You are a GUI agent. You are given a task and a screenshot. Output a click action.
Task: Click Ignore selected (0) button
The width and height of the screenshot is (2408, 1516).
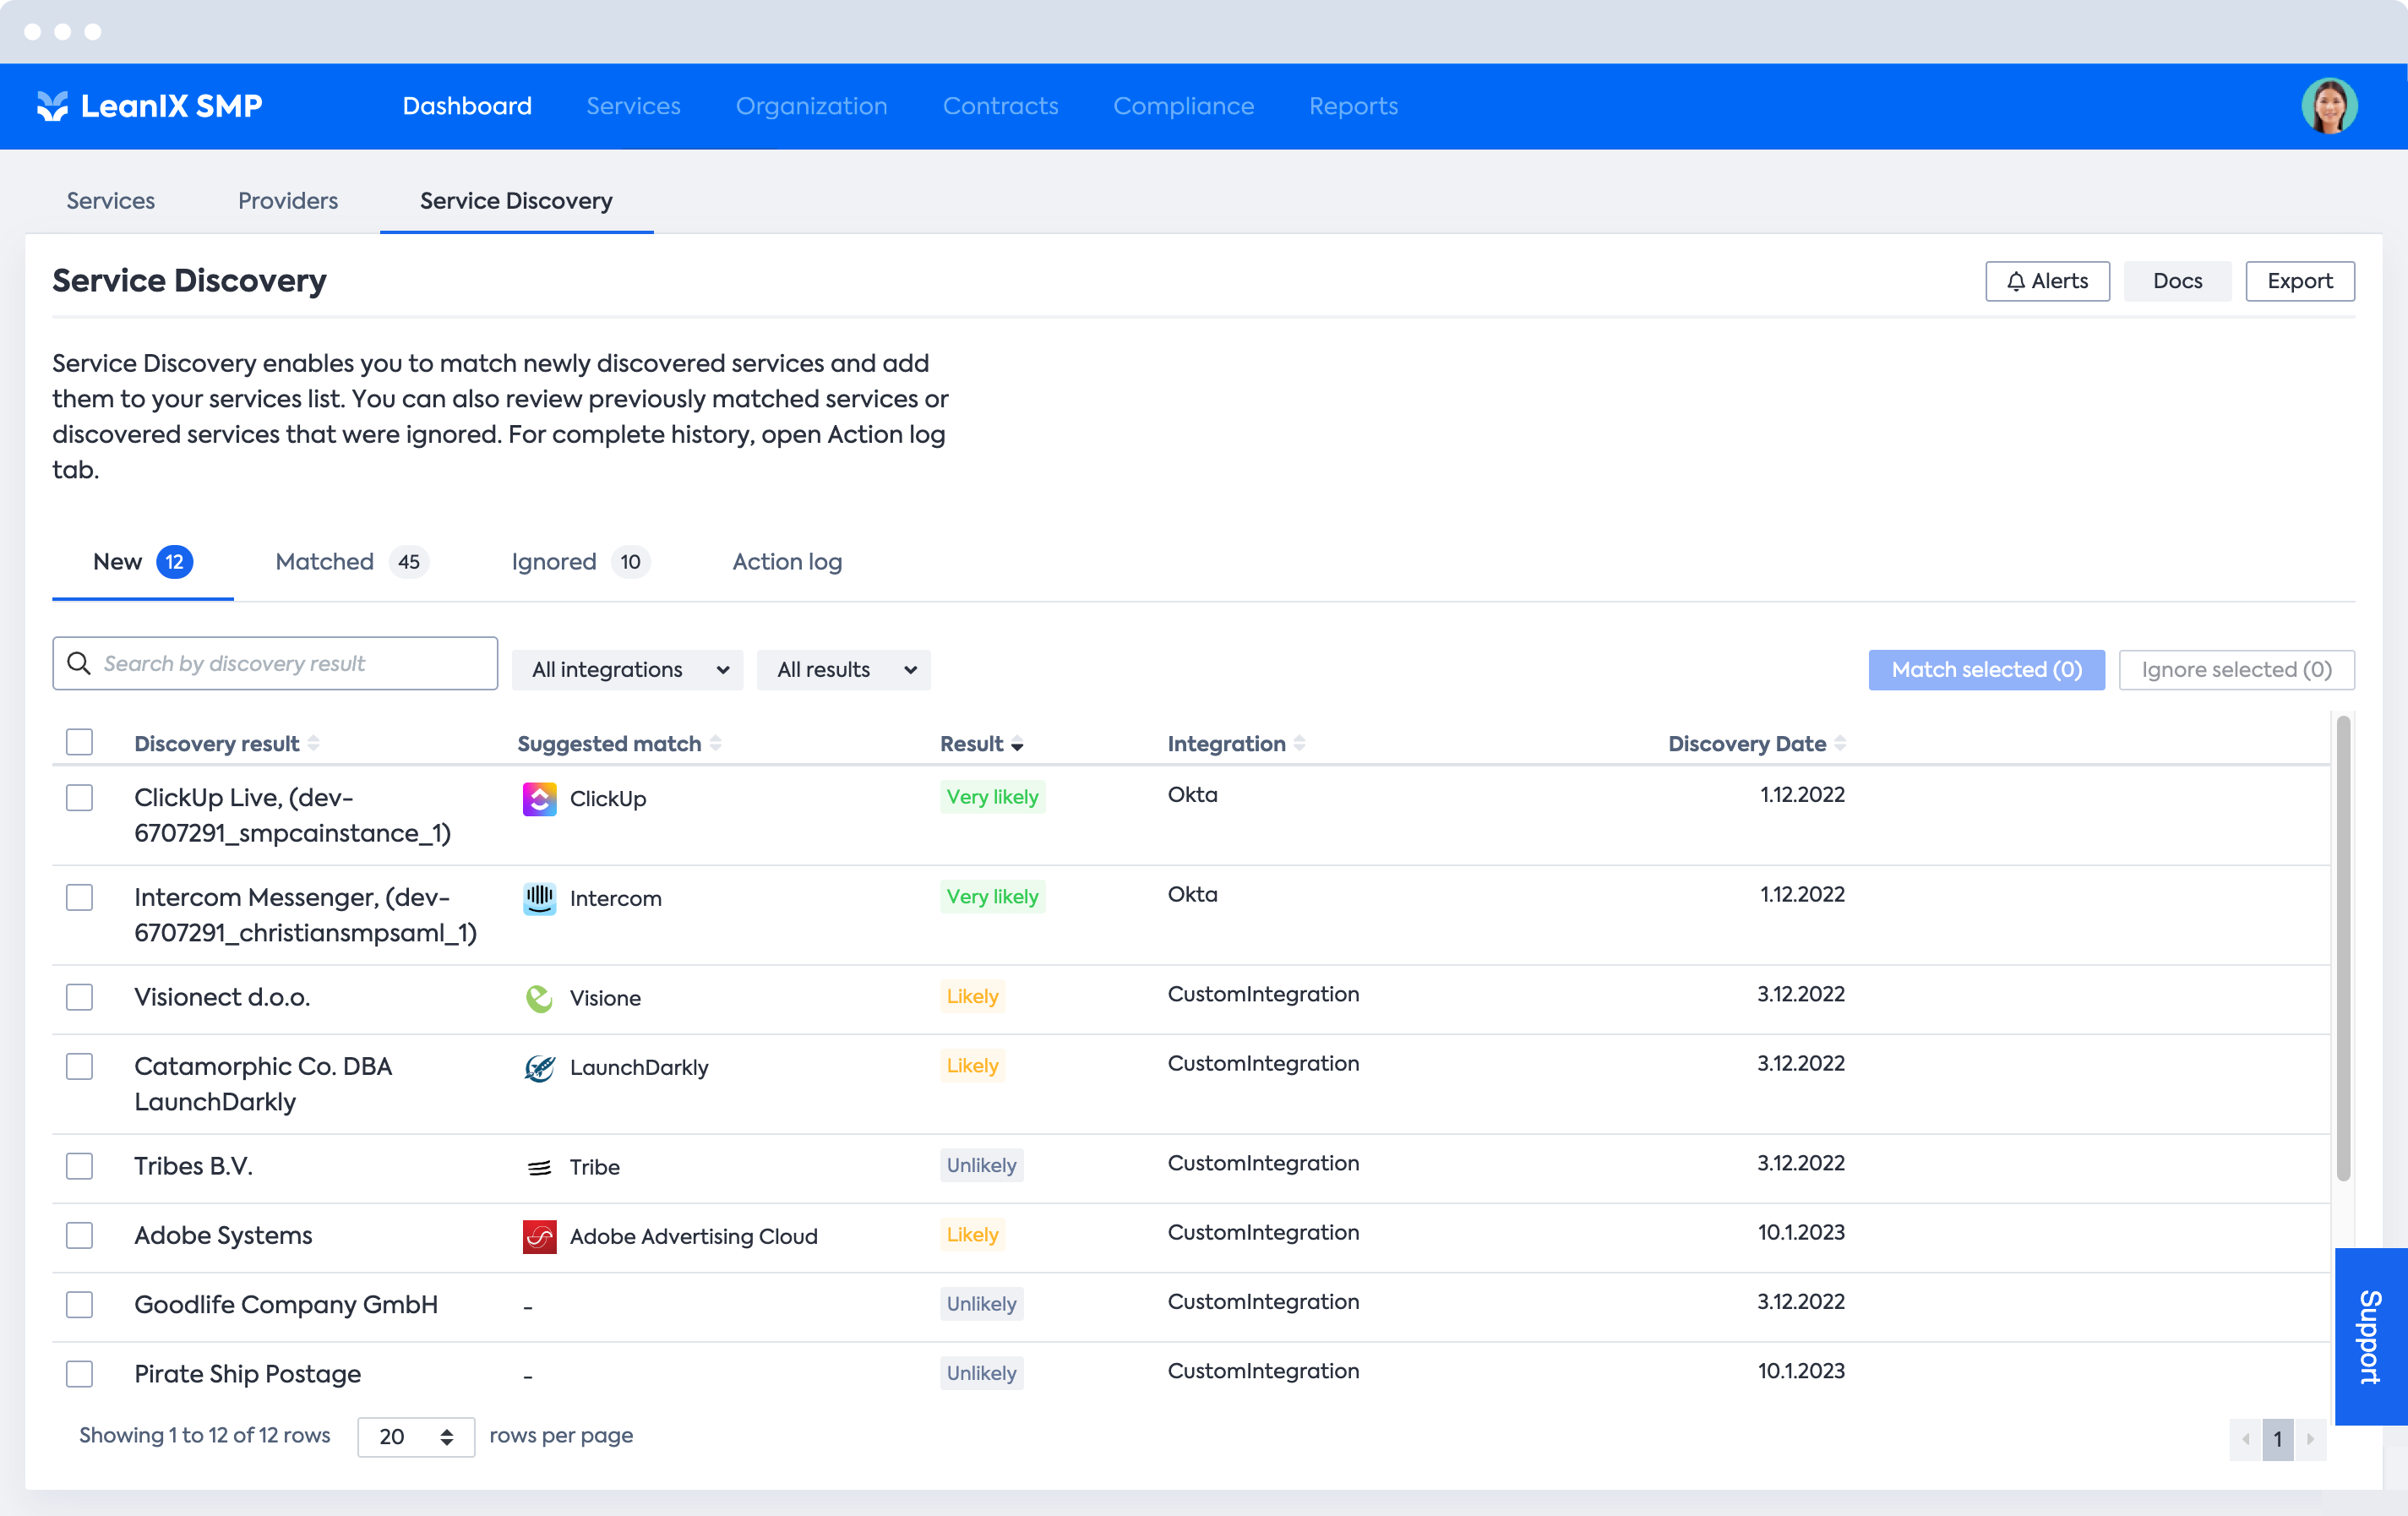click(2236, 670)
